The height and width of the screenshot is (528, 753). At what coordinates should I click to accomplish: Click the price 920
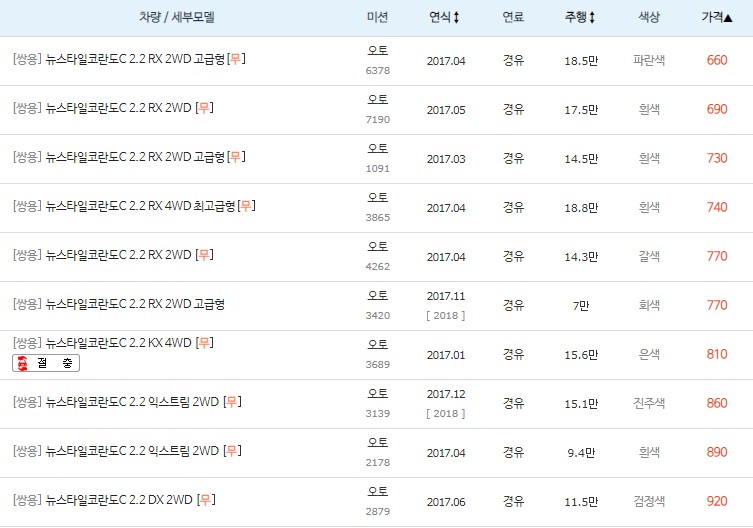717,502
